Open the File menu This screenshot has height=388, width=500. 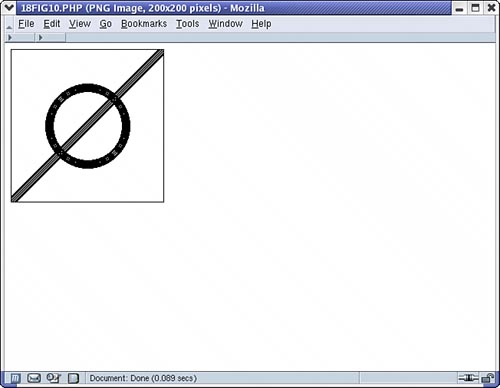(x=26, y=24)
